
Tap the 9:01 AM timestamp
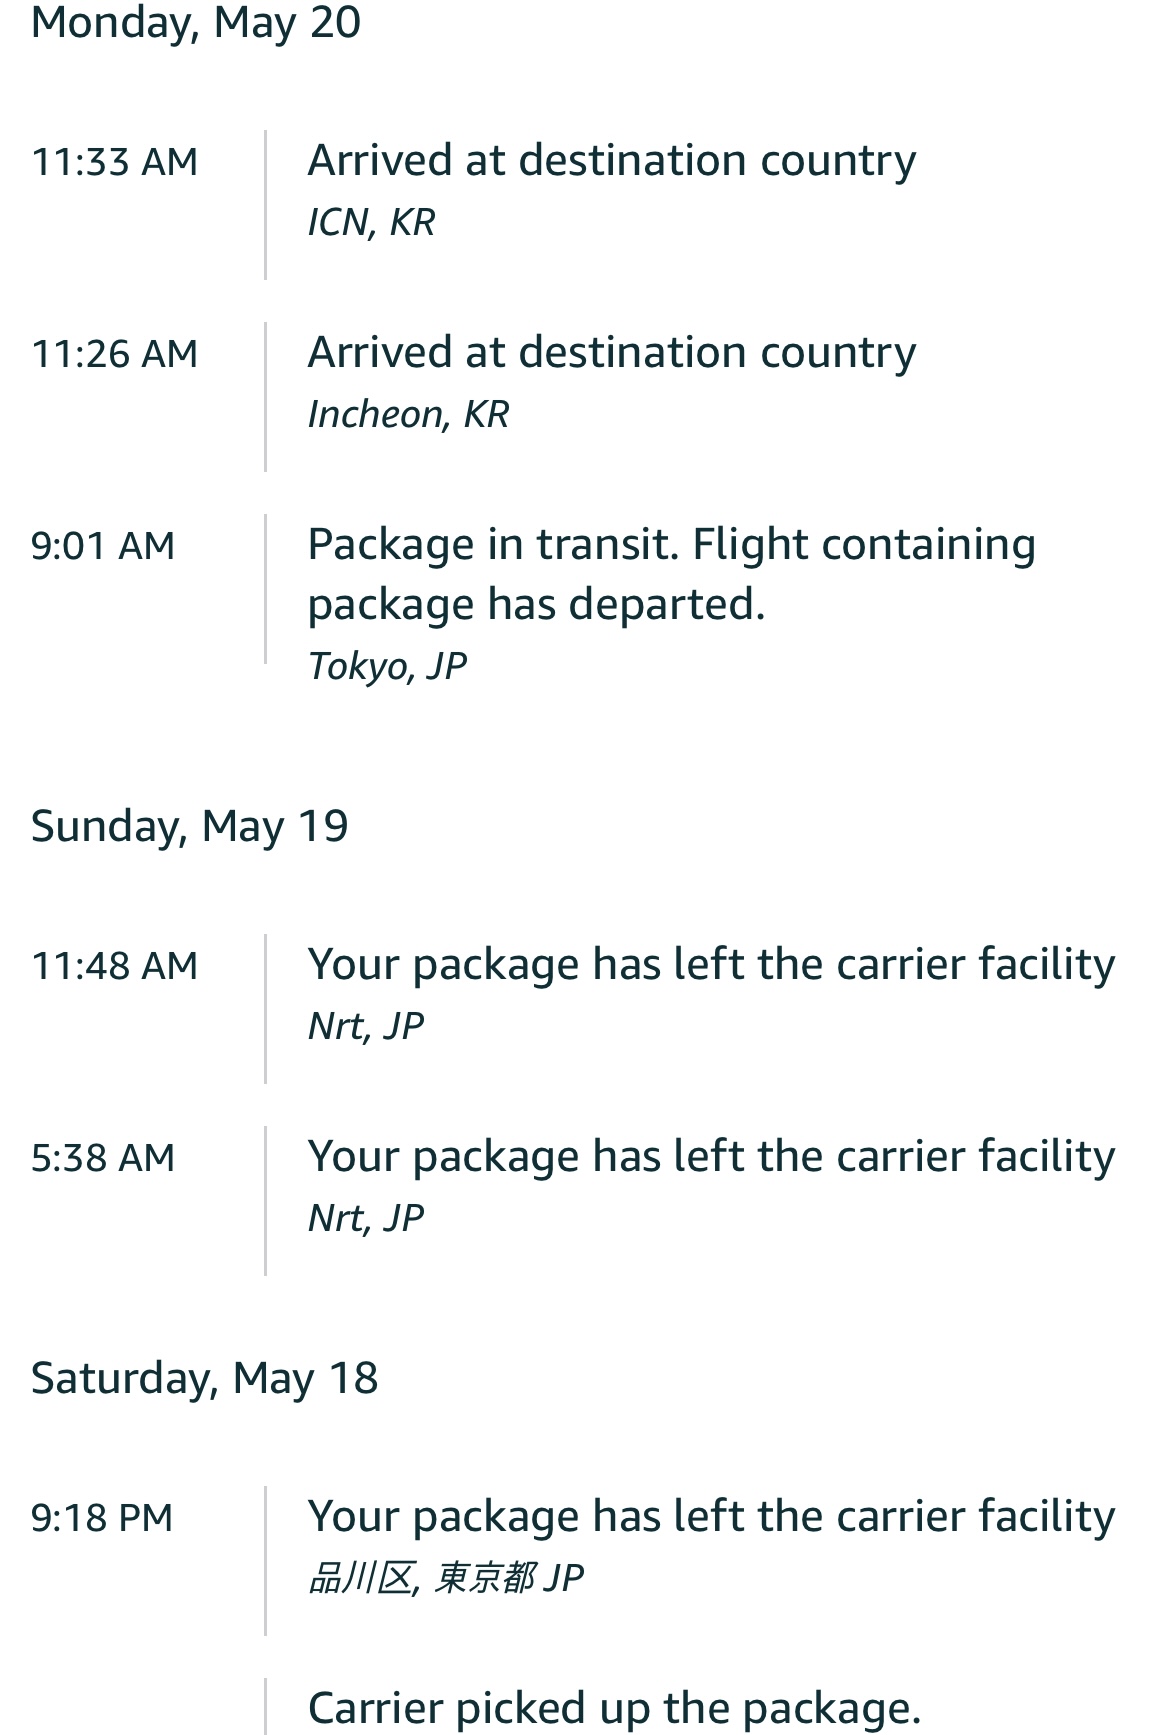[103, 546]
